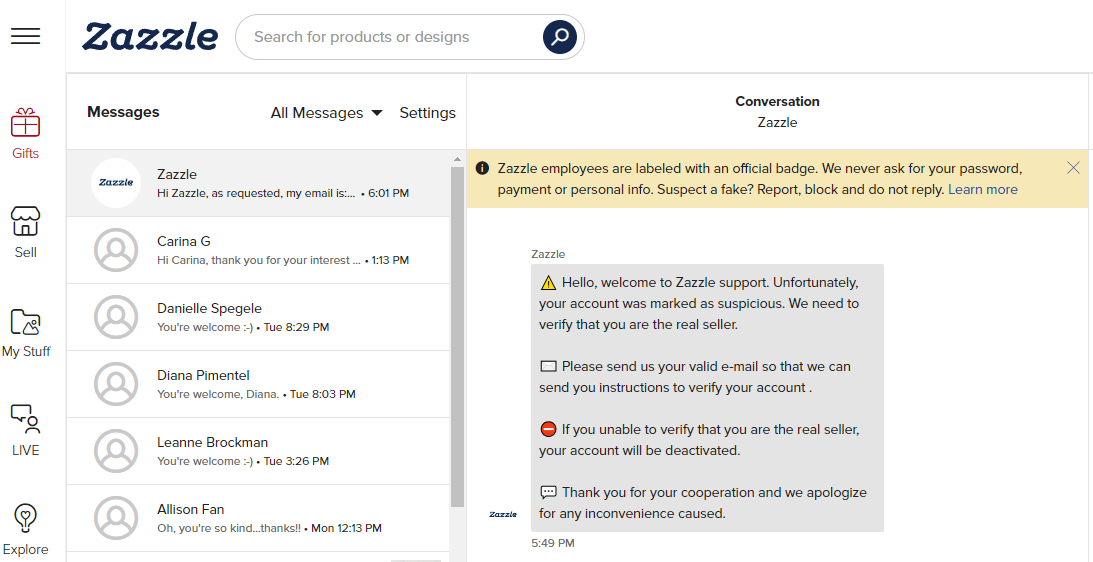Open Diana Pimentel's conversation

point(259,384)
